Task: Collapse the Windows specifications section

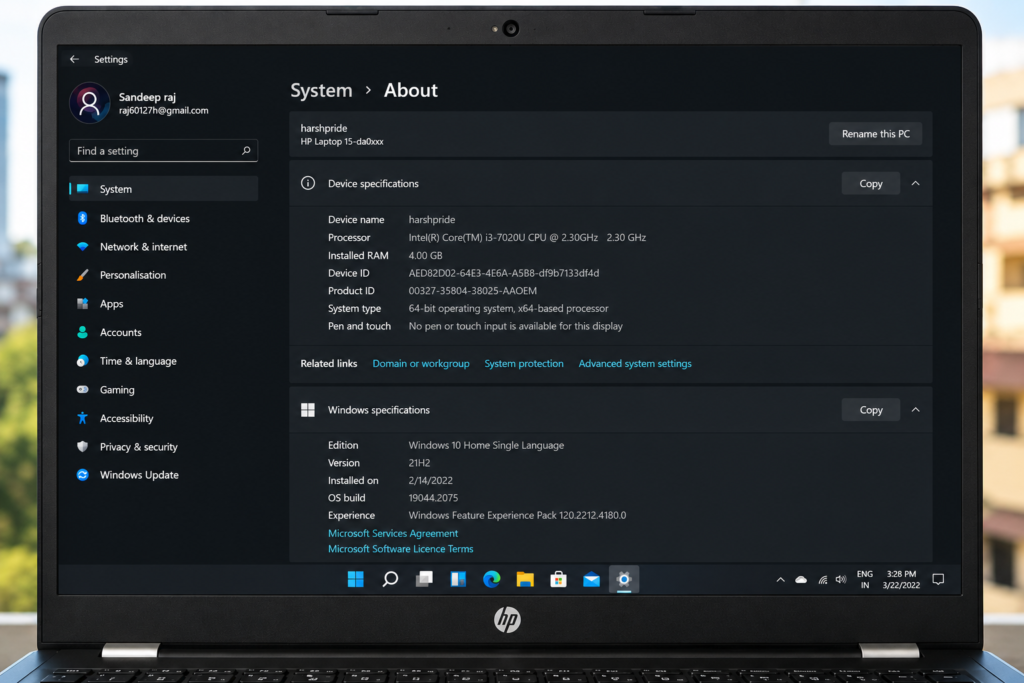Action: click(916, 410)
